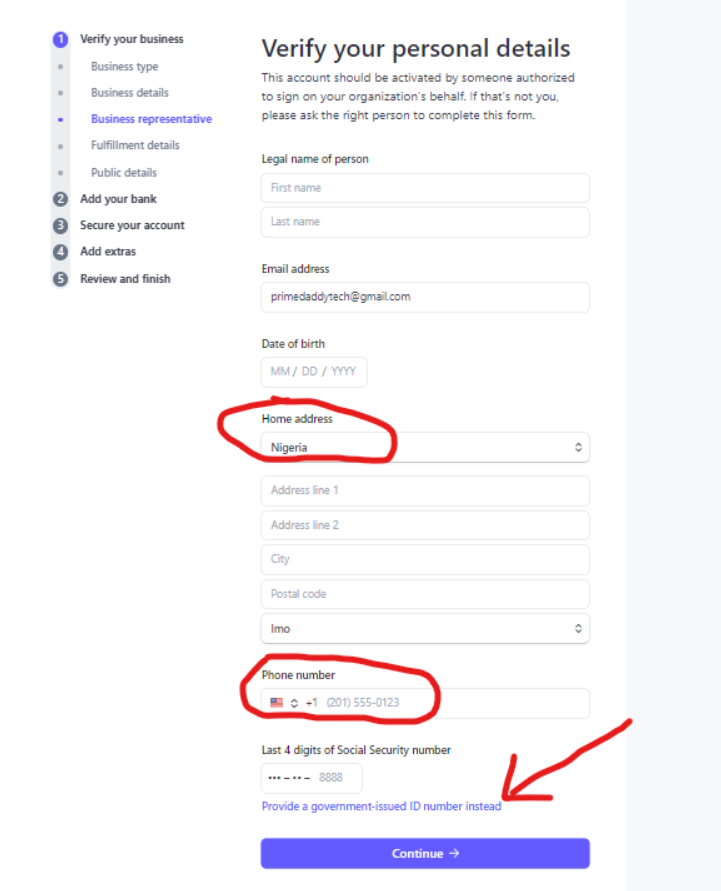The width and height of the screenshot is (721, 891).
Task: Click the step 3 number icon
Action: coord(60,226)
